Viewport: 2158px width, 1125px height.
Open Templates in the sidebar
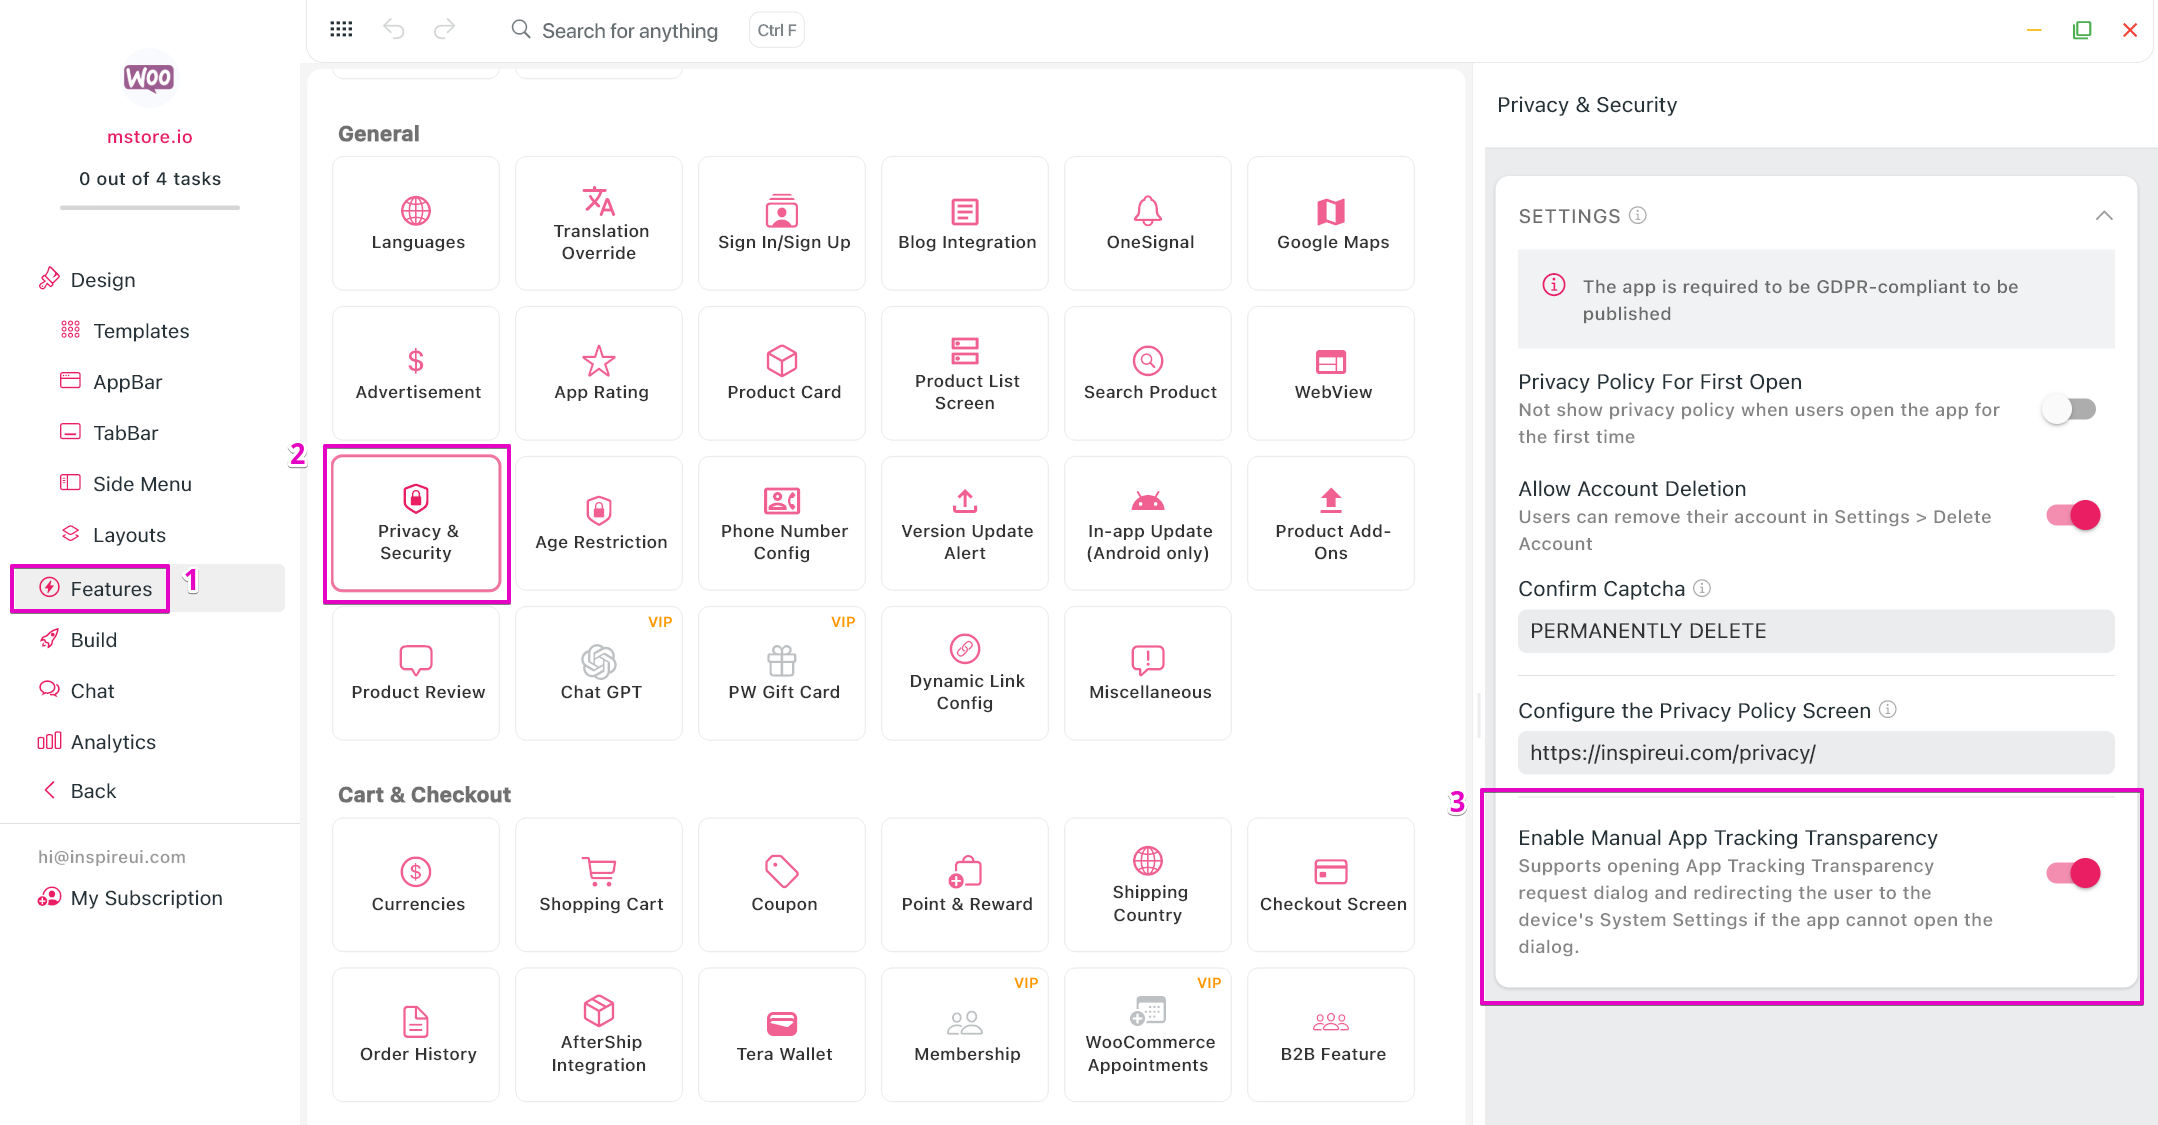(x=141, y=331)
